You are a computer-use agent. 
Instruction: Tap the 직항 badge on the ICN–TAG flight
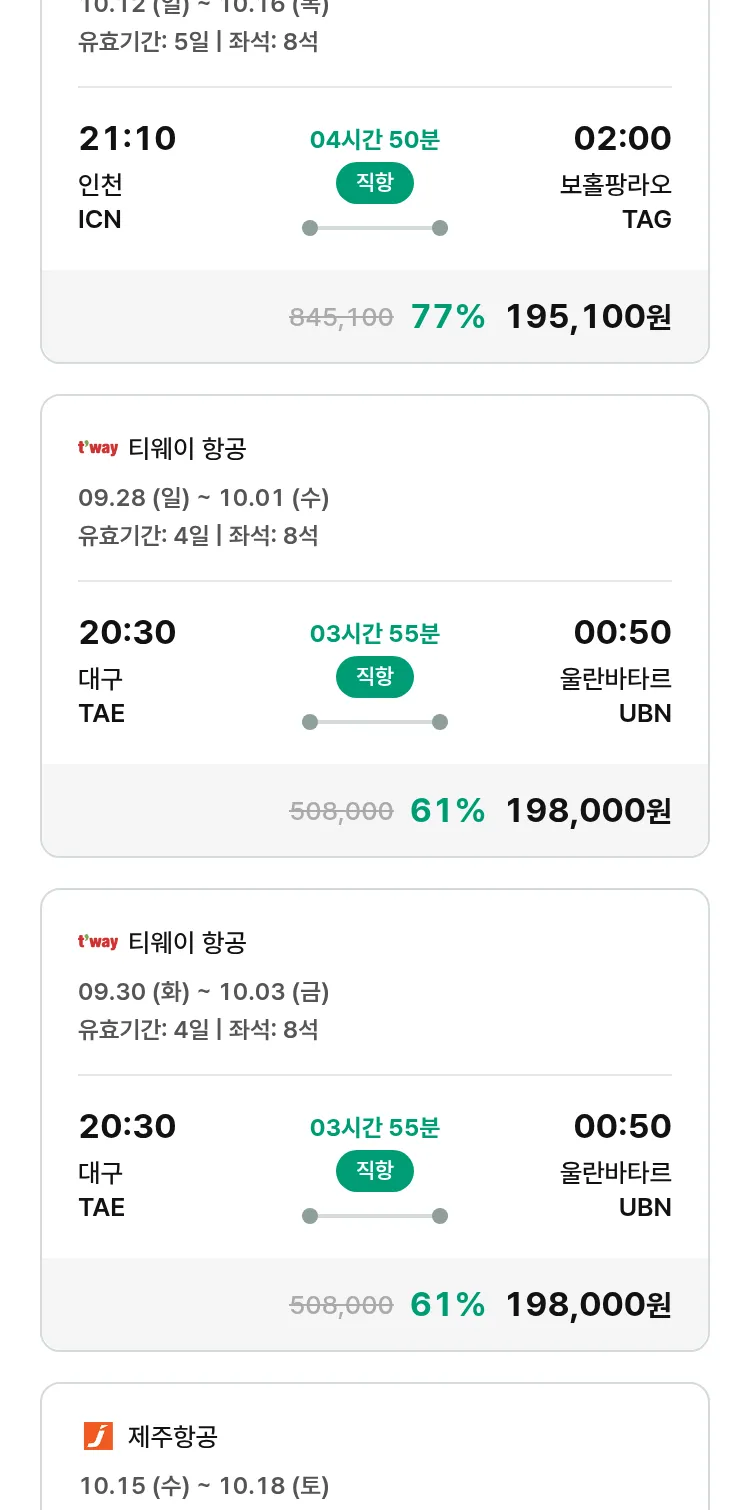click(374, 184)
